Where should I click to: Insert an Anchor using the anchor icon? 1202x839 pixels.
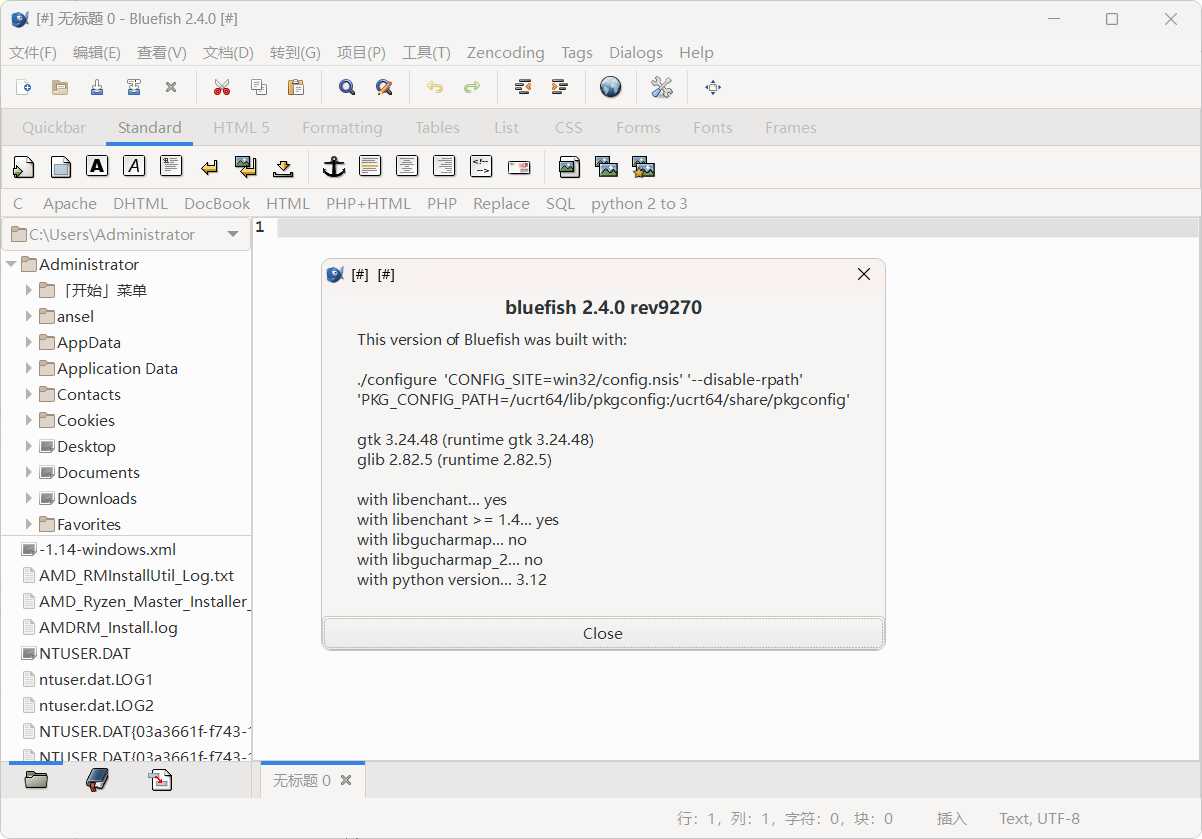click(x=333, y=166)
